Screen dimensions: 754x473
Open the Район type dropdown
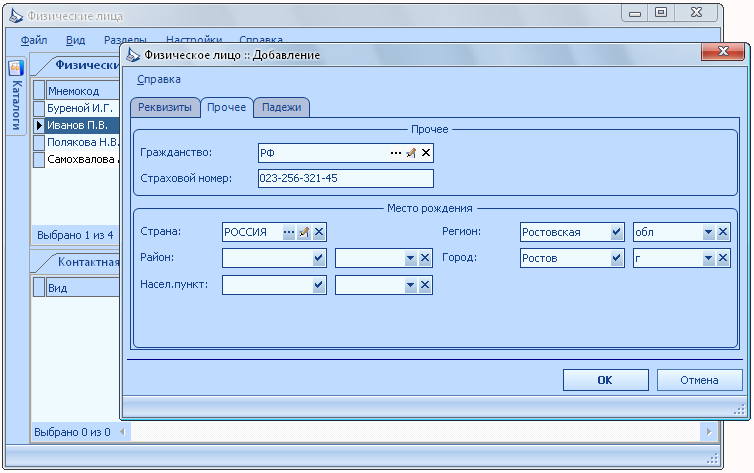point(410,258)
